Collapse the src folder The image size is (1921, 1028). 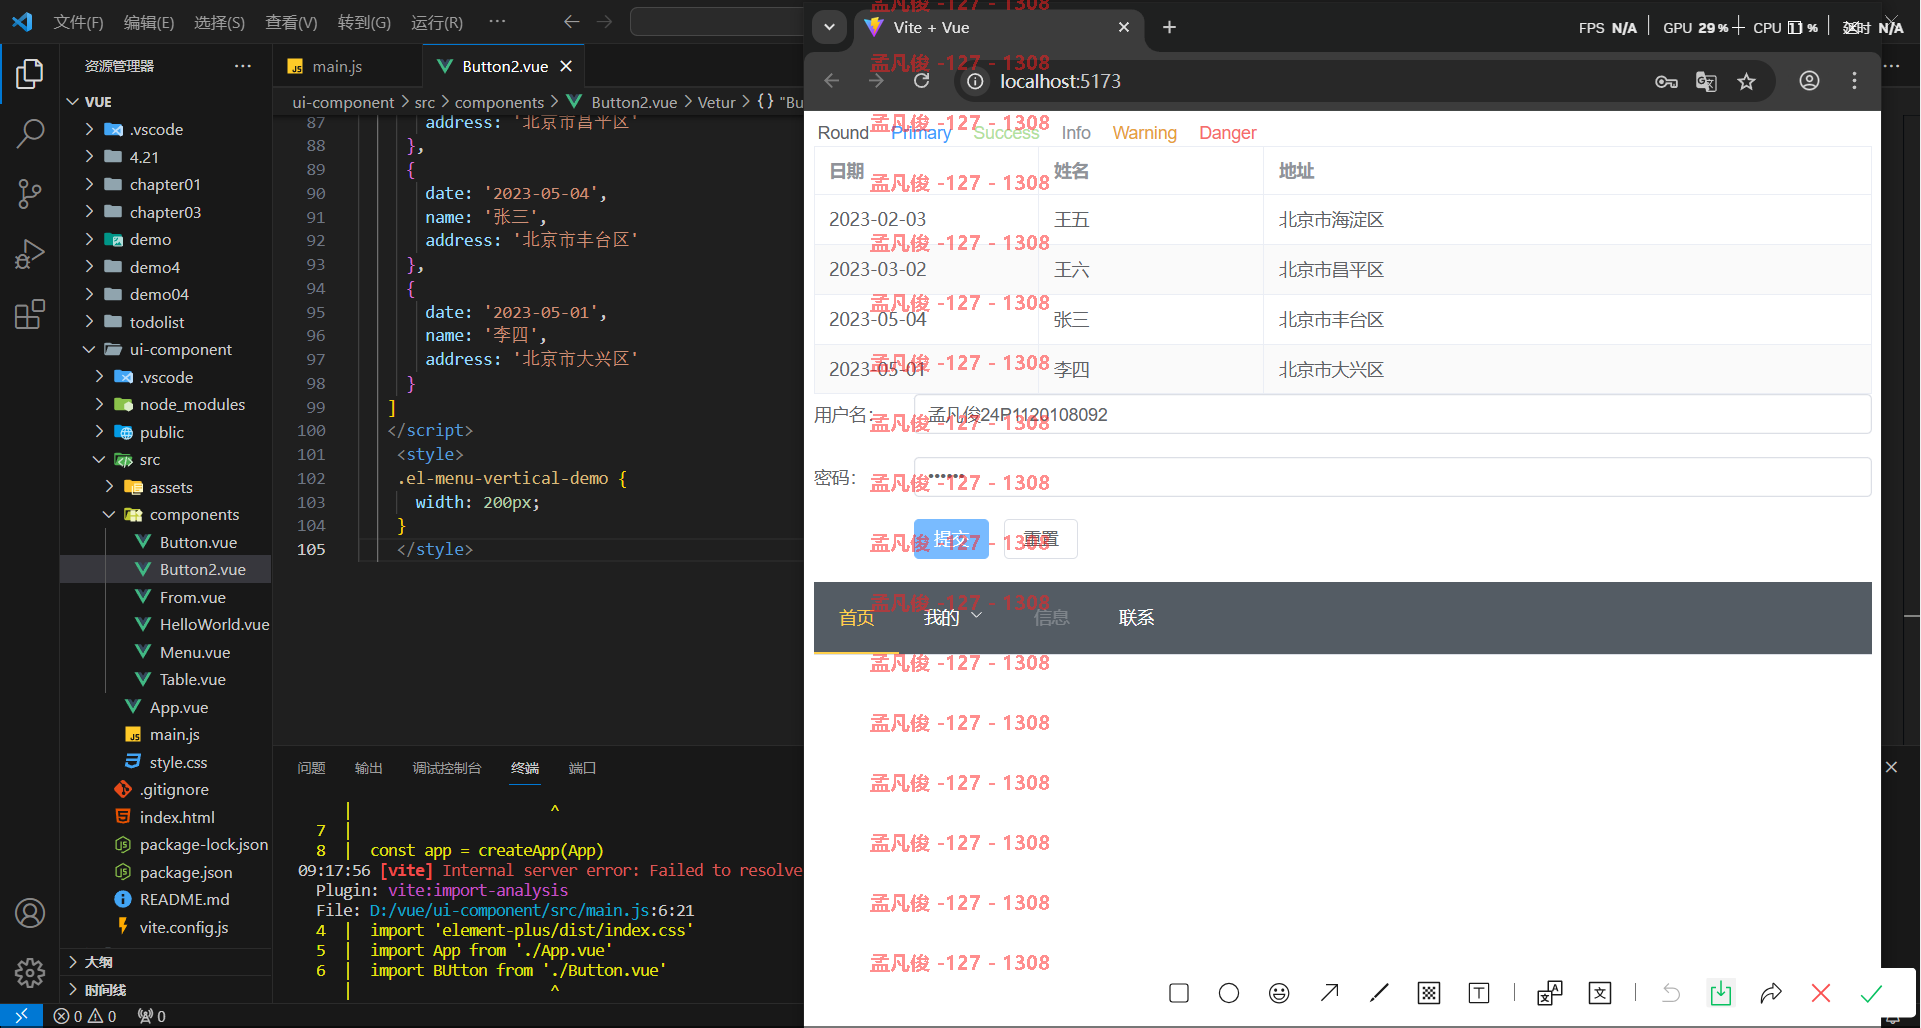tap(150, 459)
